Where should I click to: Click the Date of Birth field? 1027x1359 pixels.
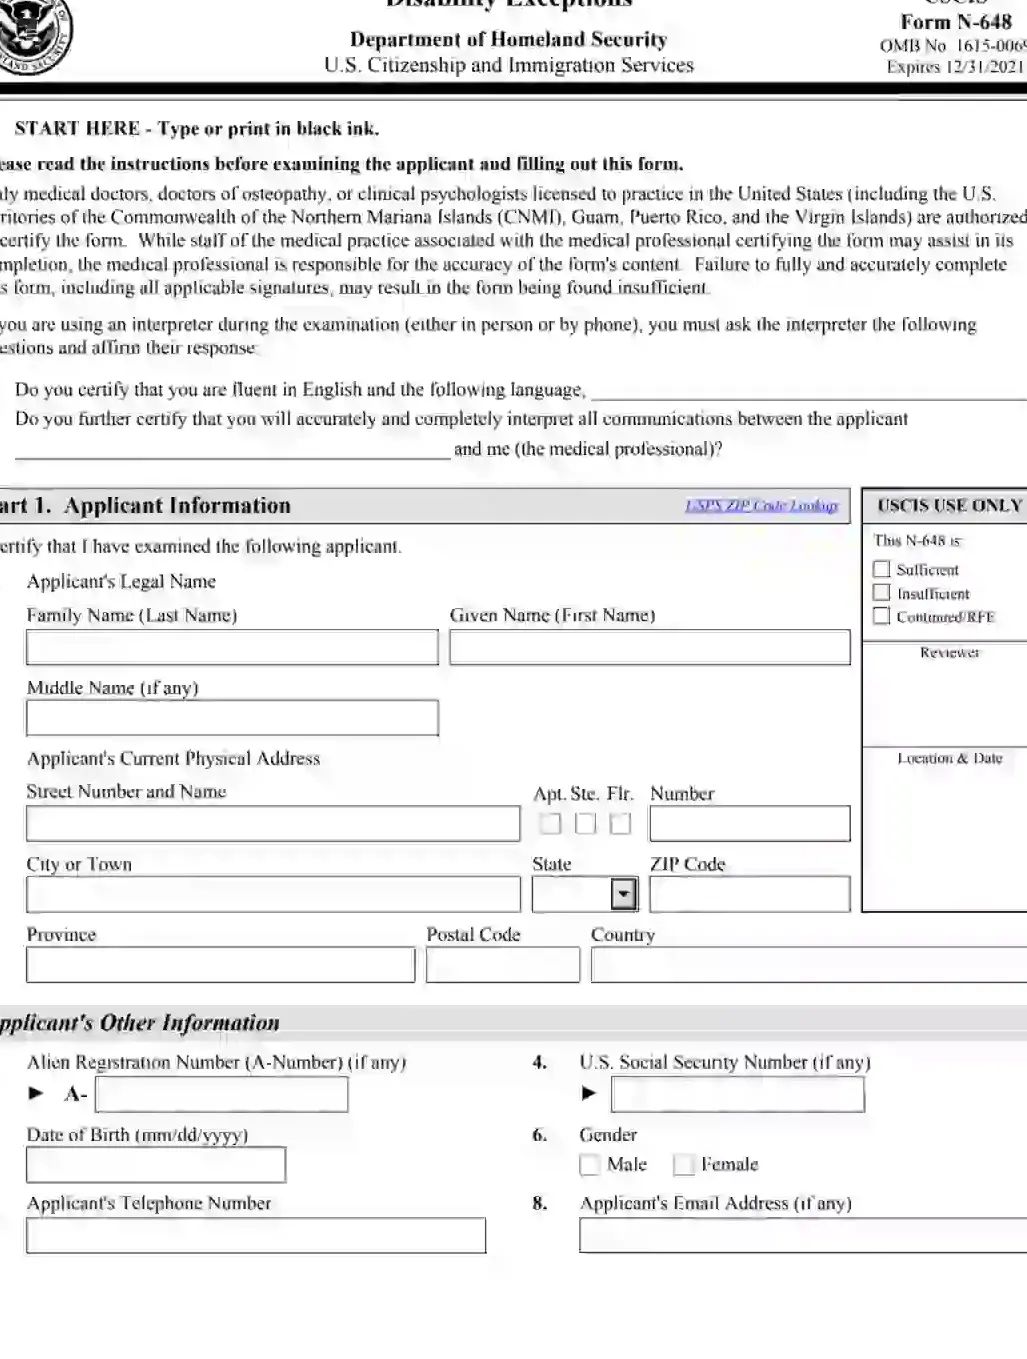[x=155, y=1164]
